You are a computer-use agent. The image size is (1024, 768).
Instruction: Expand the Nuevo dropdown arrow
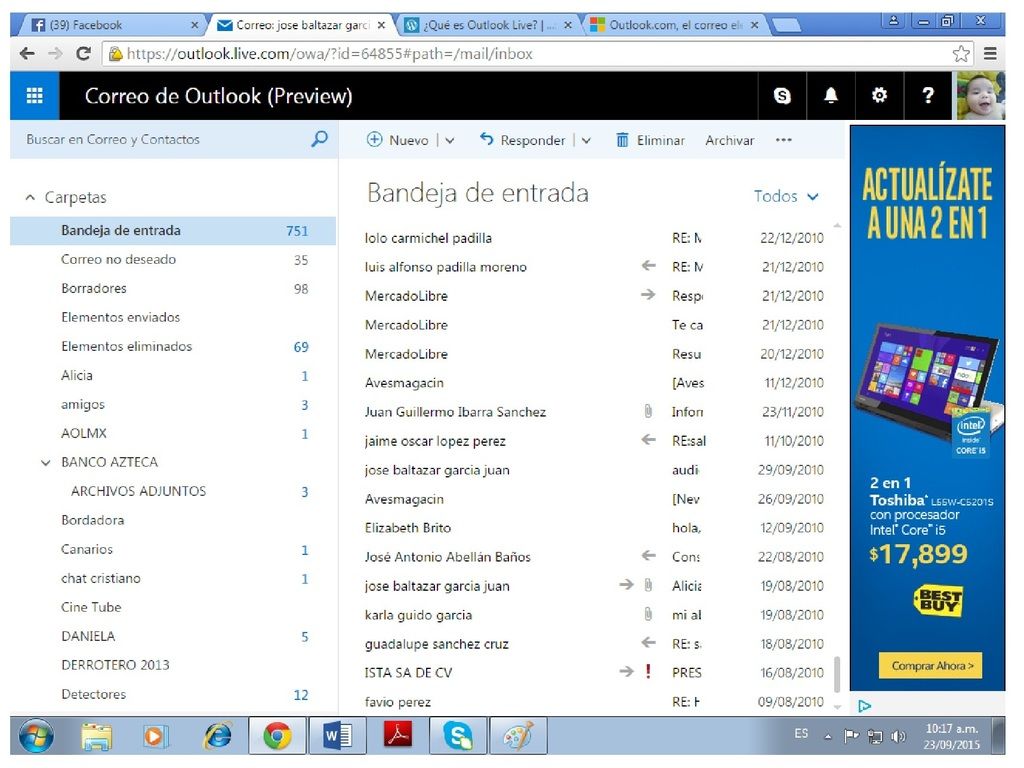click(x=449, y=140)
